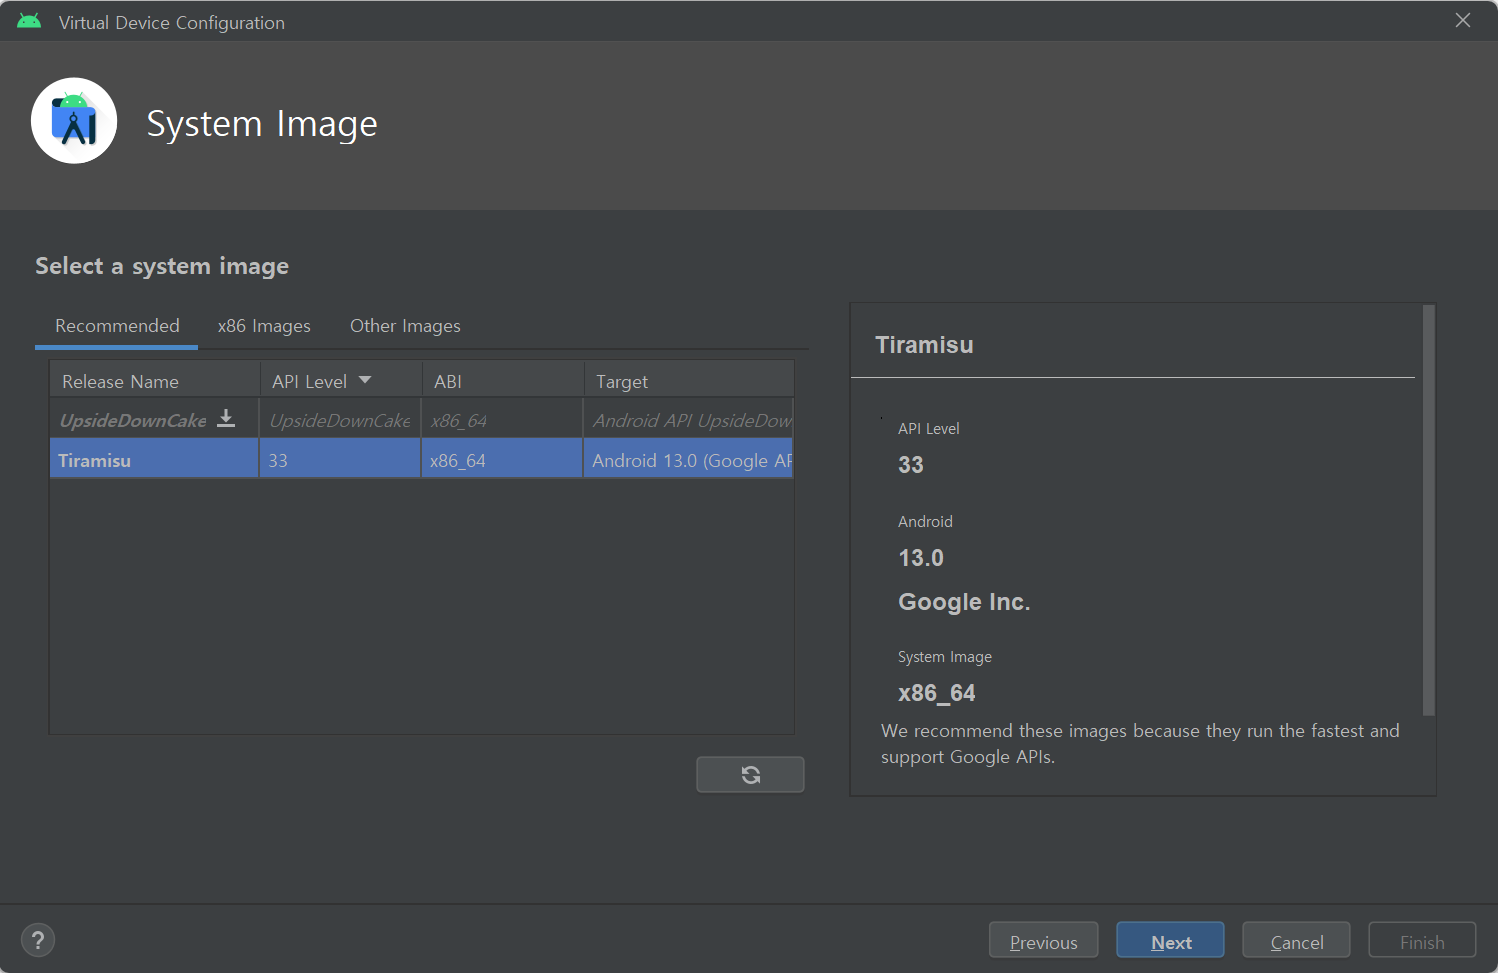
Task: Proceed with the Next button
Action: click(1170, 941)
